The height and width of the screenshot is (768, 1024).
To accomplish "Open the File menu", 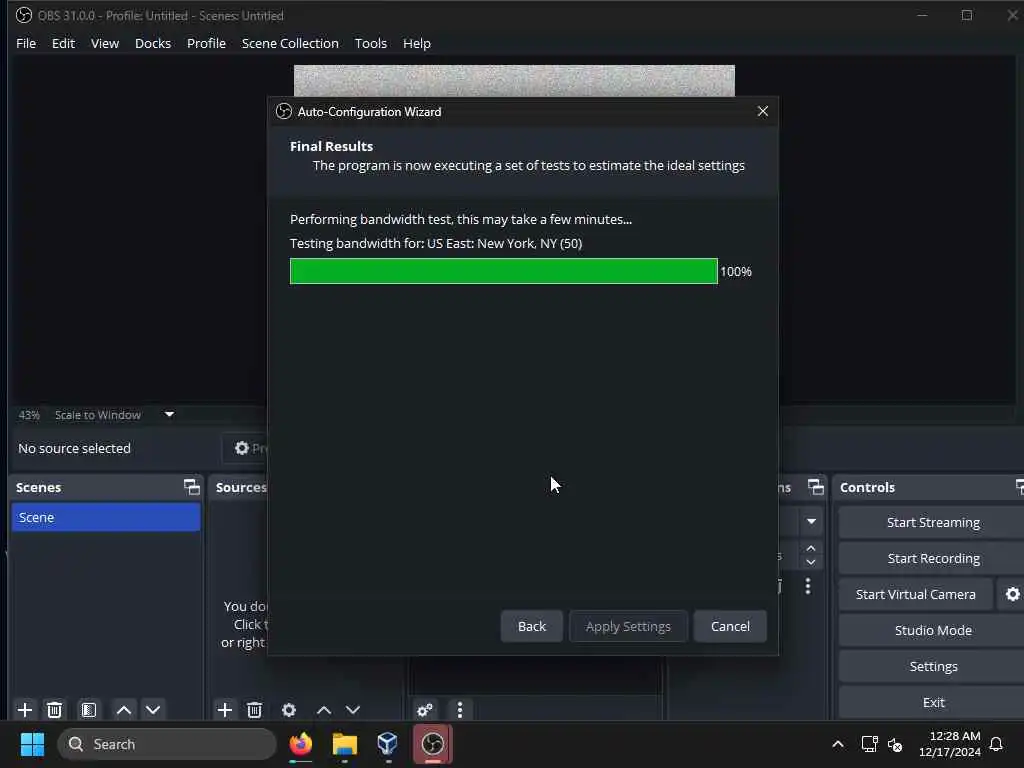I will (x=26, y=43).
